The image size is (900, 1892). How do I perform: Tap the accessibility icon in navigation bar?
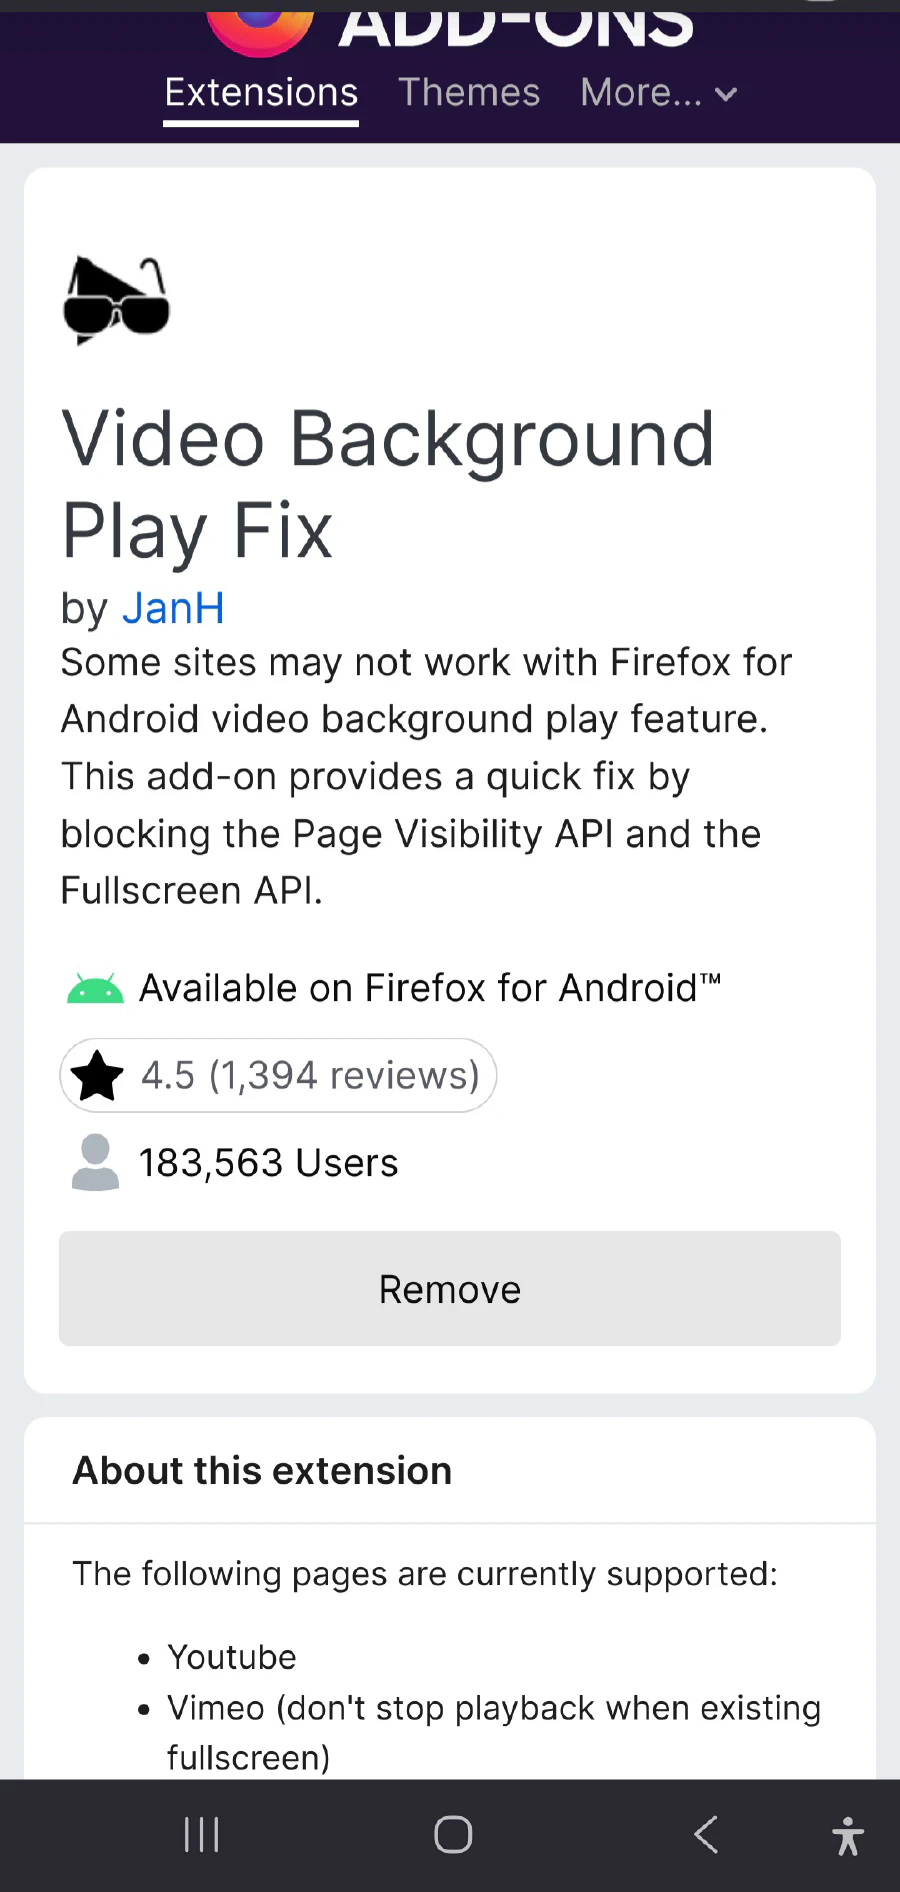click(x=847, y=1834)
